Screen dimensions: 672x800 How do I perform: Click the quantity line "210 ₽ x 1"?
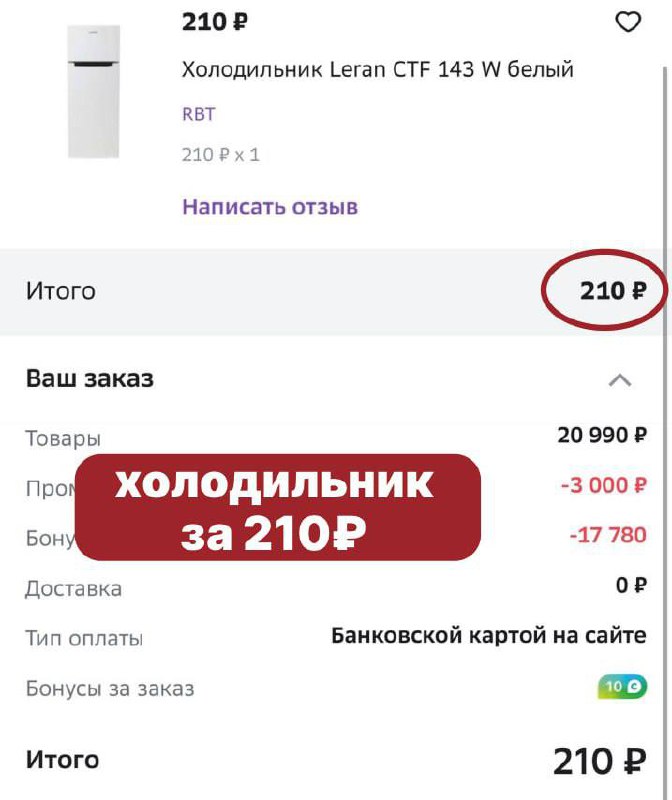220,155
